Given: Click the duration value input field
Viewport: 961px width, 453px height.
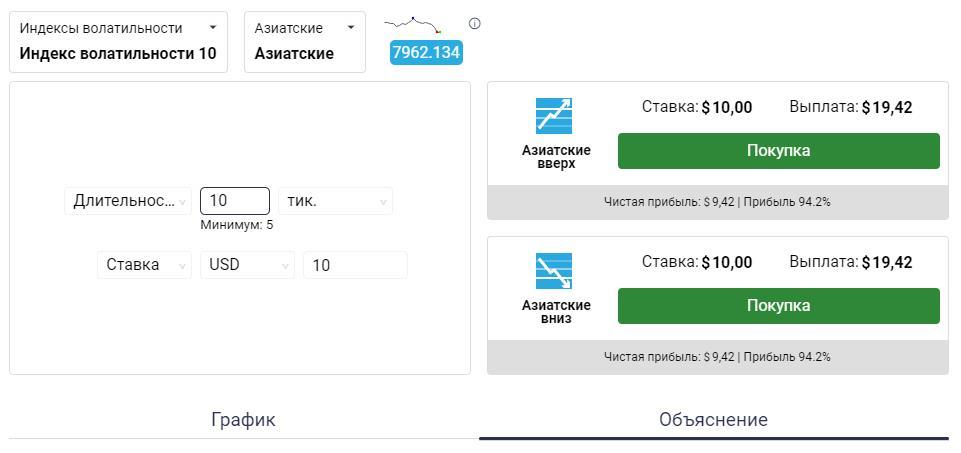Looking at the screenshot, I should [235, 201].
